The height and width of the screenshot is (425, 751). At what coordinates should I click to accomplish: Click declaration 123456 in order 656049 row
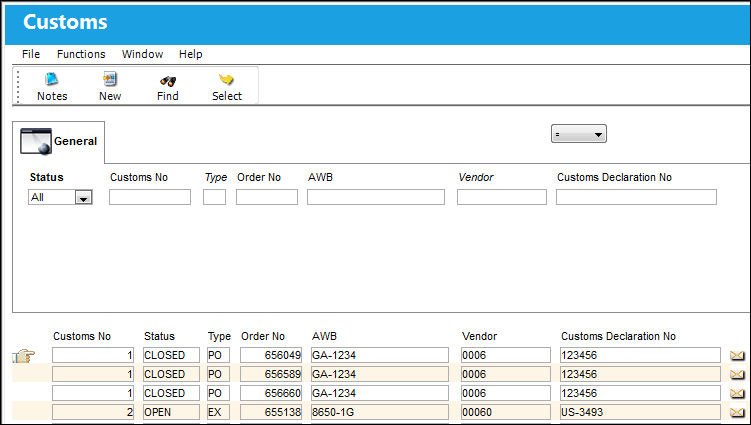640,356
